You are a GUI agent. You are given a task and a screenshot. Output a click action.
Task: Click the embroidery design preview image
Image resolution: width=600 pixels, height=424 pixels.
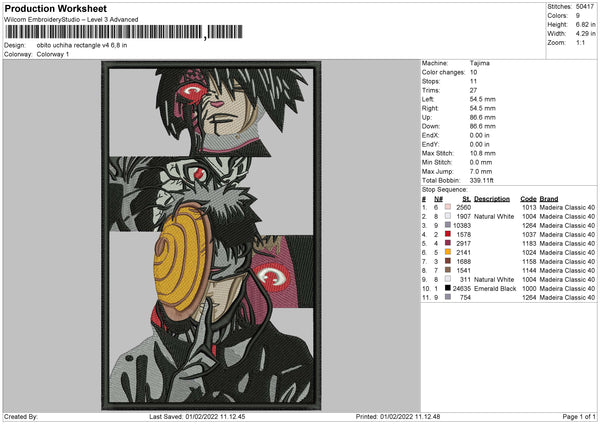click(x=211, y=235)
